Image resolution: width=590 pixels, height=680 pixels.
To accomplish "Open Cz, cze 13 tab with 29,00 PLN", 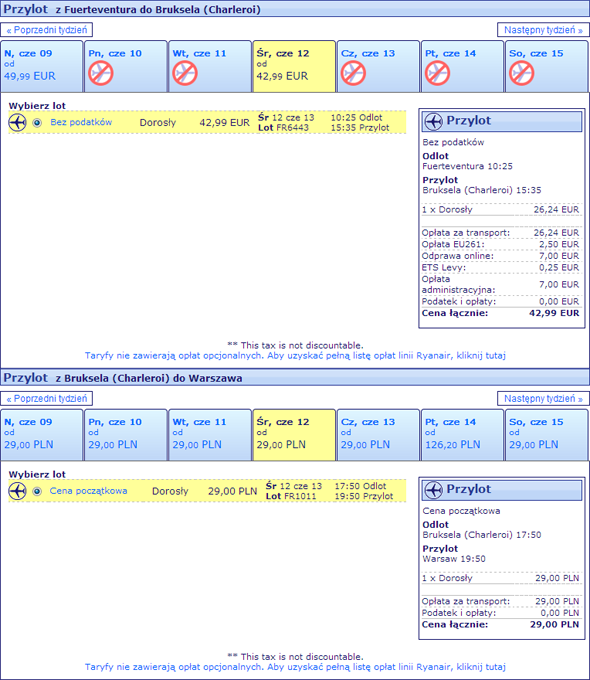I will coord(378,435).
